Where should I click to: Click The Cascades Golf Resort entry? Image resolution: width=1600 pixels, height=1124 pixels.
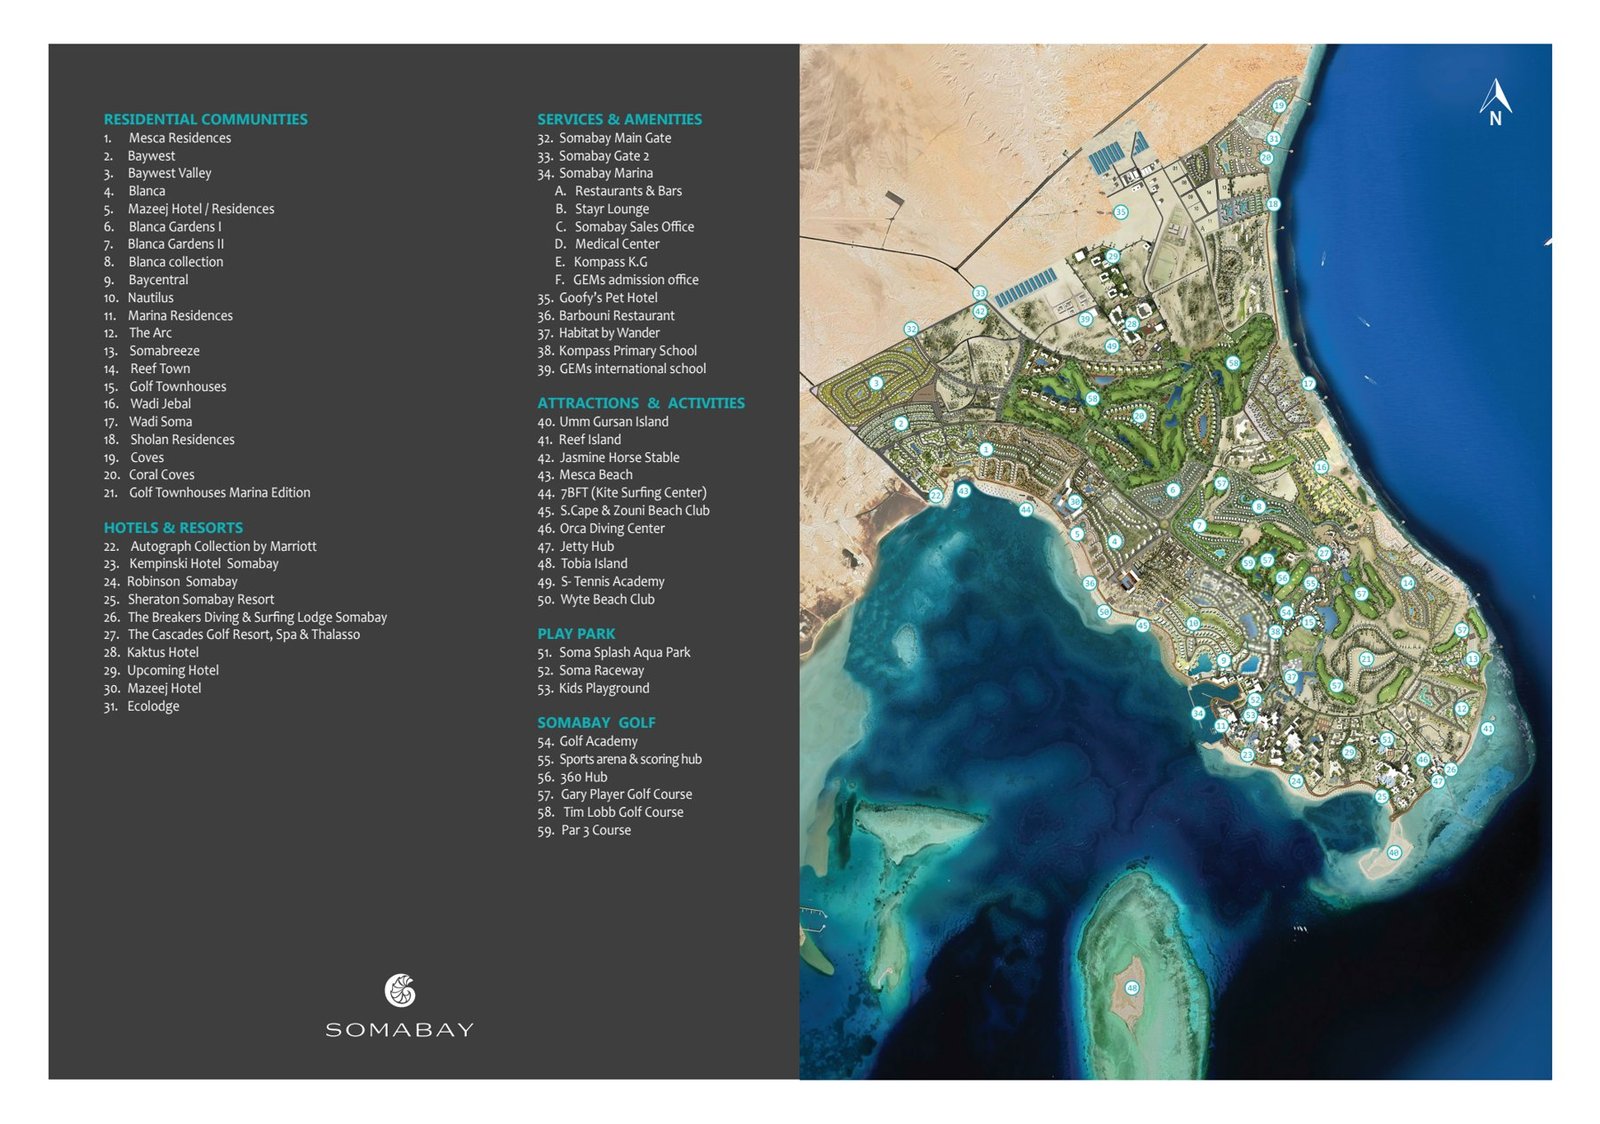232,635
